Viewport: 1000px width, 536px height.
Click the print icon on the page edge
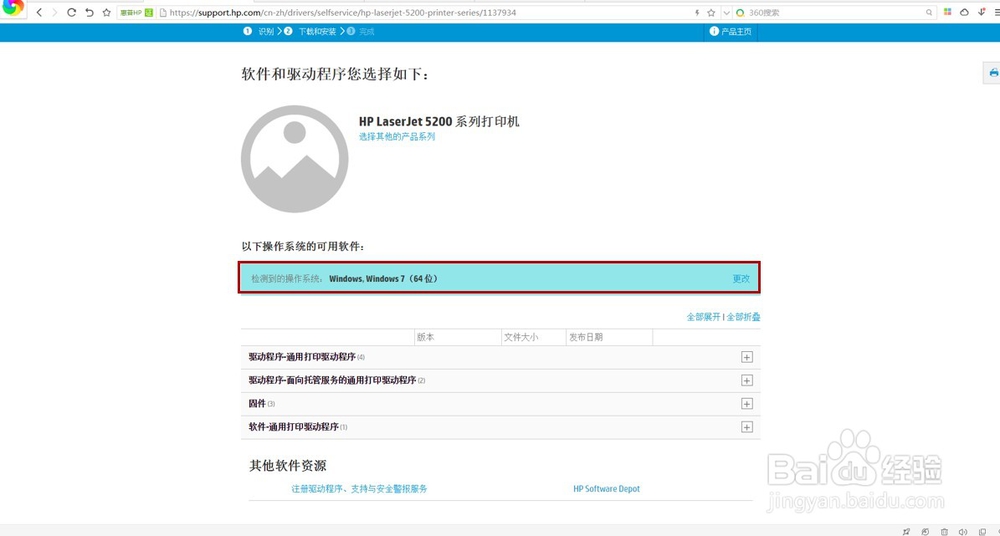(x=994, y=73)
